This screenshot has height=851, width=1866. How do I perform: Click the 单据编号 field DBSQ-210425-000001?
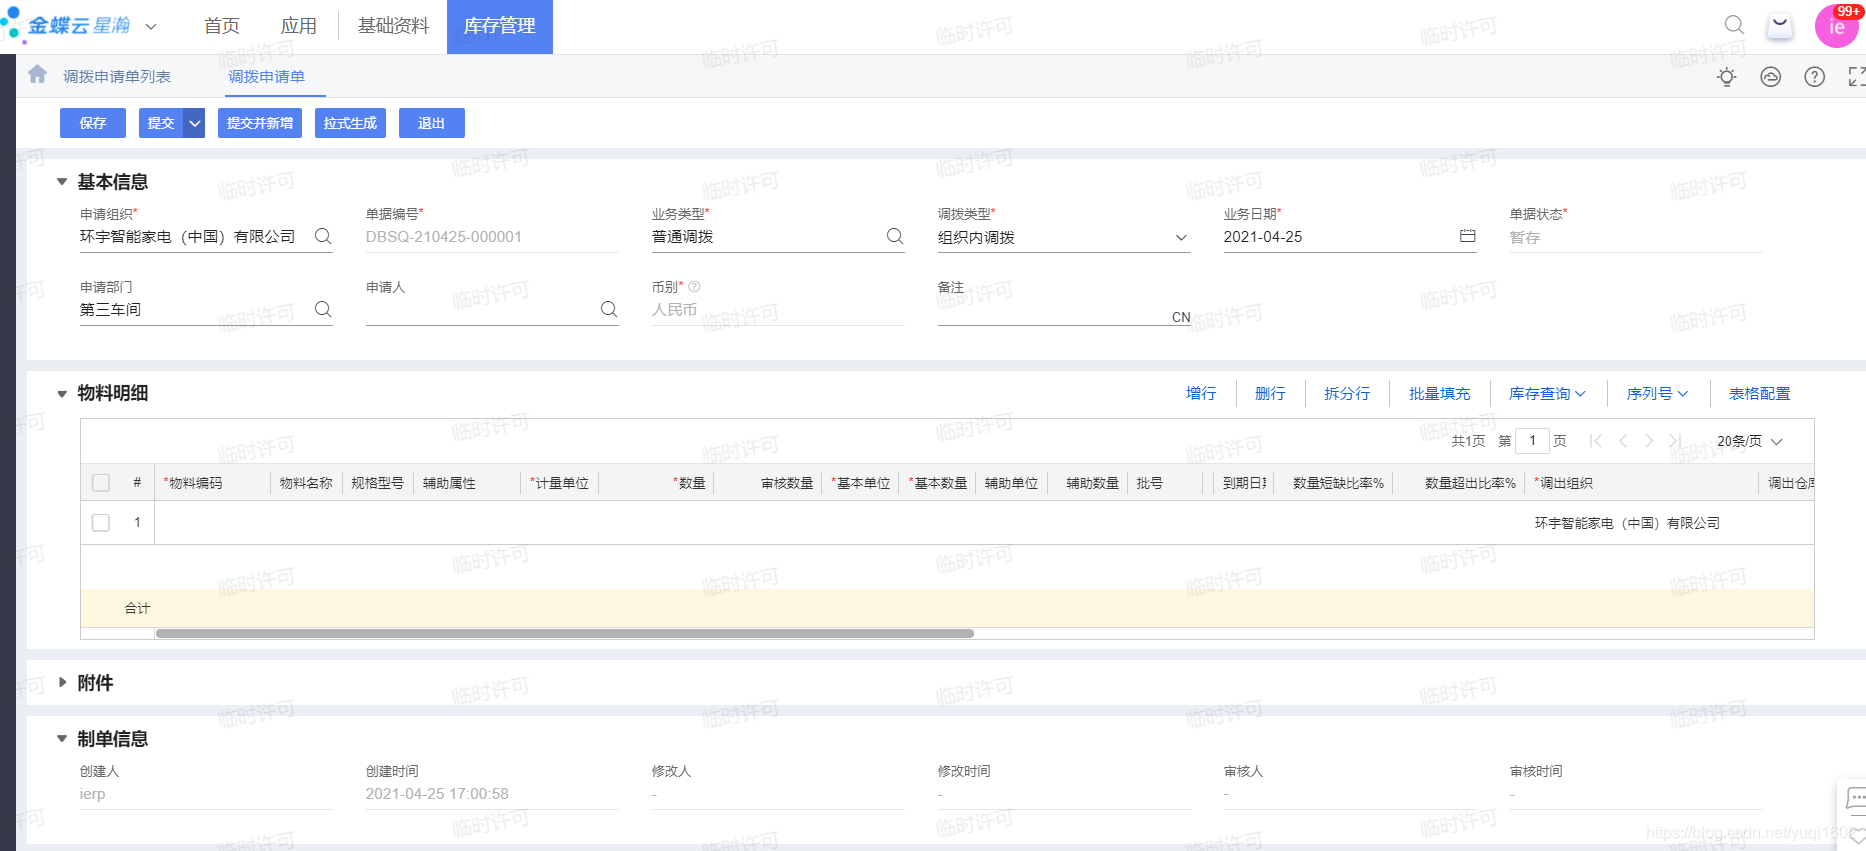pyautogui.click(x=492, y=237)
